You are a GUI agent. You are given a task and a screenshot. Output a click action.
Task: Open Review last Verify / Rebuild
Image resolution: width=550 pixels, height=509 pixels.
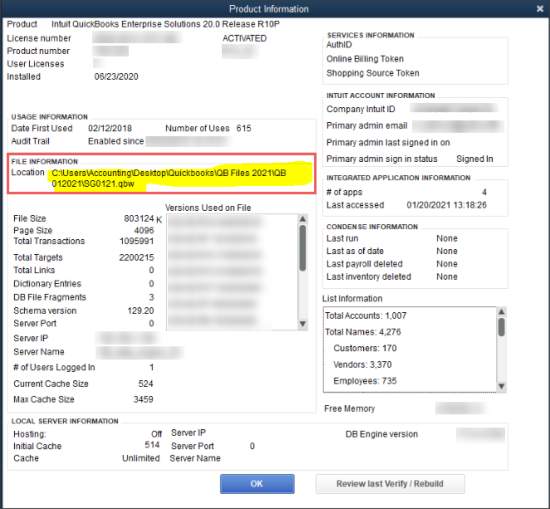pyautogui.click(x=390, y=484)
